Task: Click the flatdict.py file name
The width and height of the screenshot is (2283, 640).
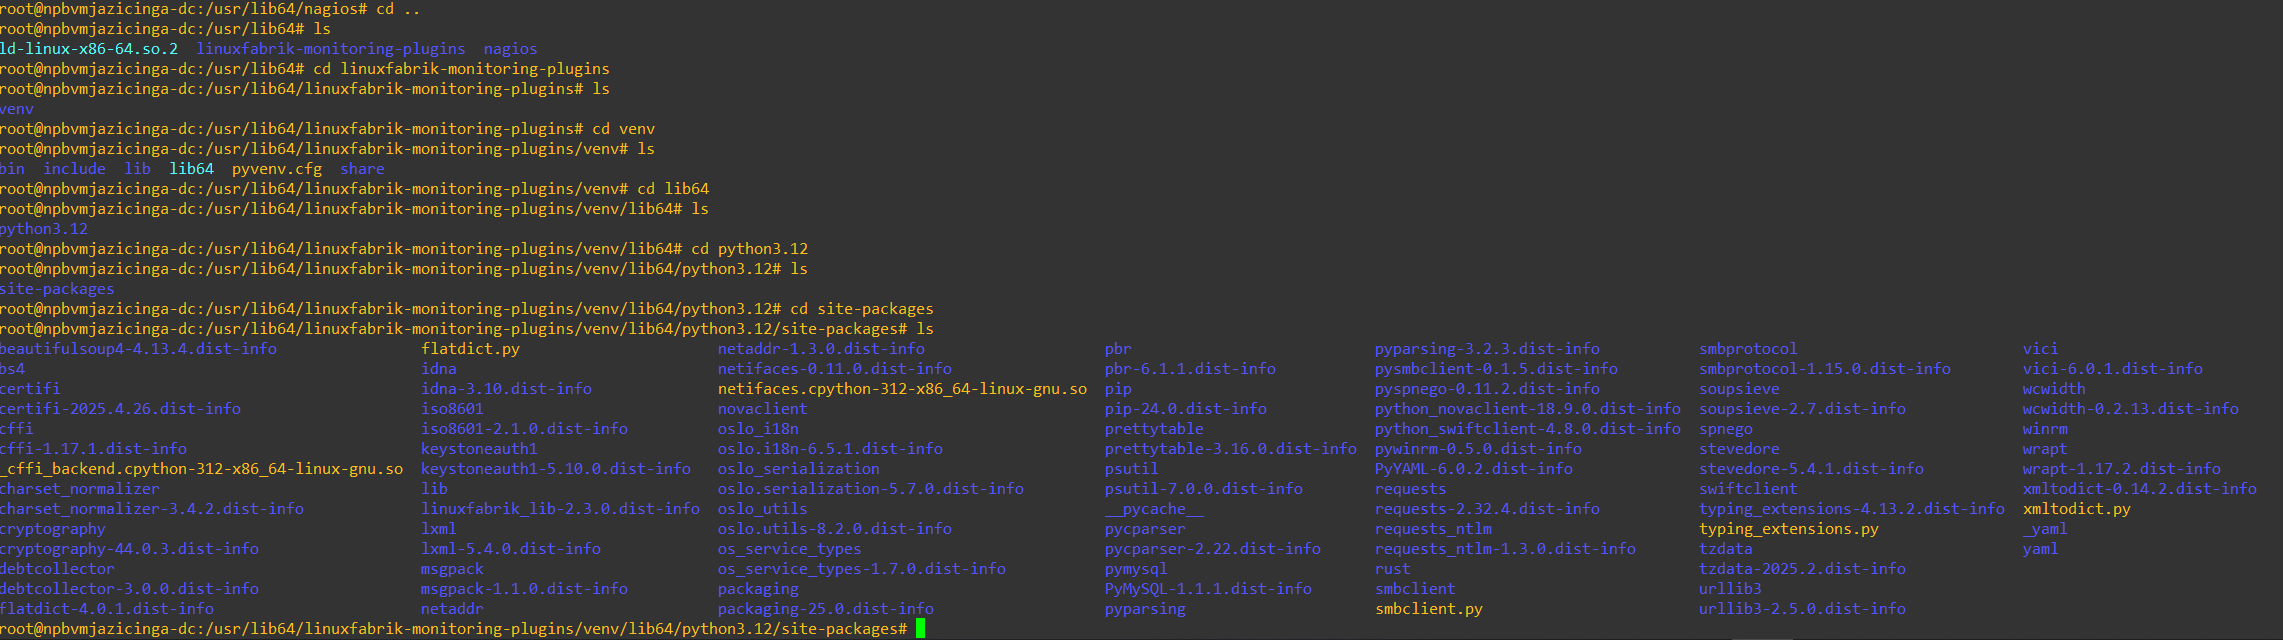Action: [470, 349]
